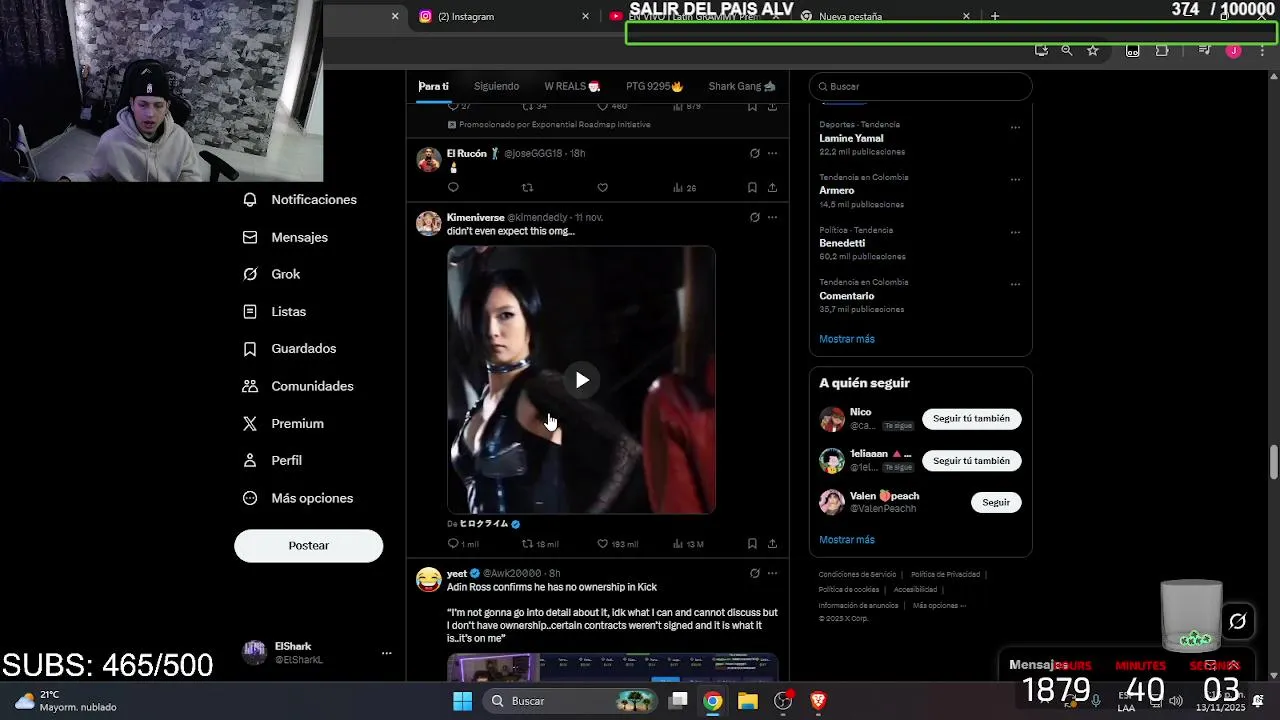1280x720 pixels.
Task: Bookmark this page with star icon
Action: point(1092,50)
